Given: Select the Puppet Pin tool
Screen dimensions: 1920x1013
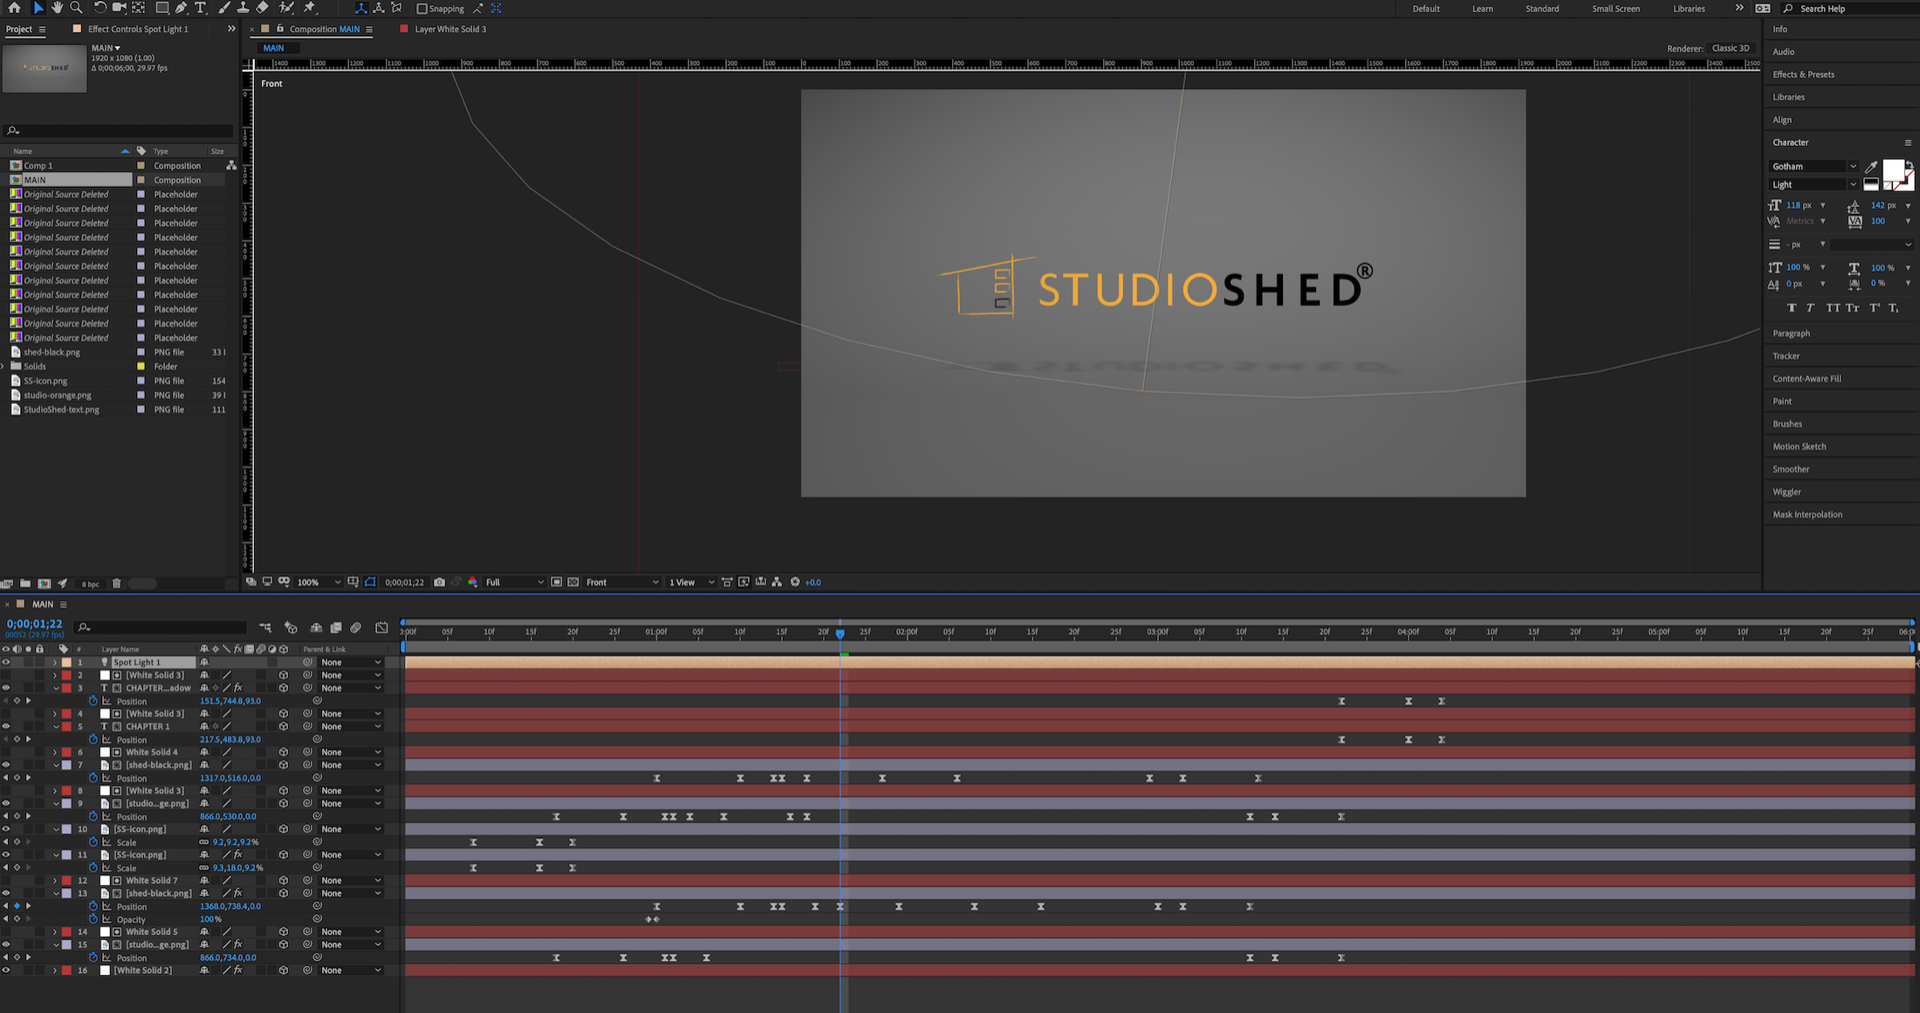Looking at the screenshot, I should coord(309,8).
